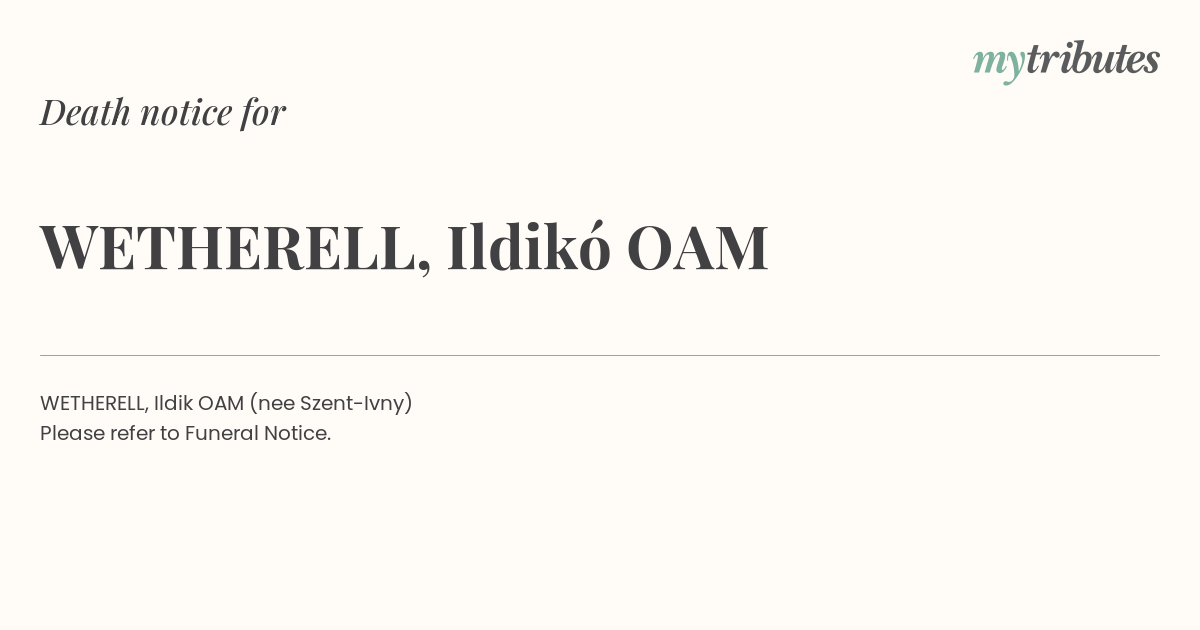1200x630 pixels.
Task: Click the "Please refer to Funeral Notice." sentence
Action: [185, 434]
